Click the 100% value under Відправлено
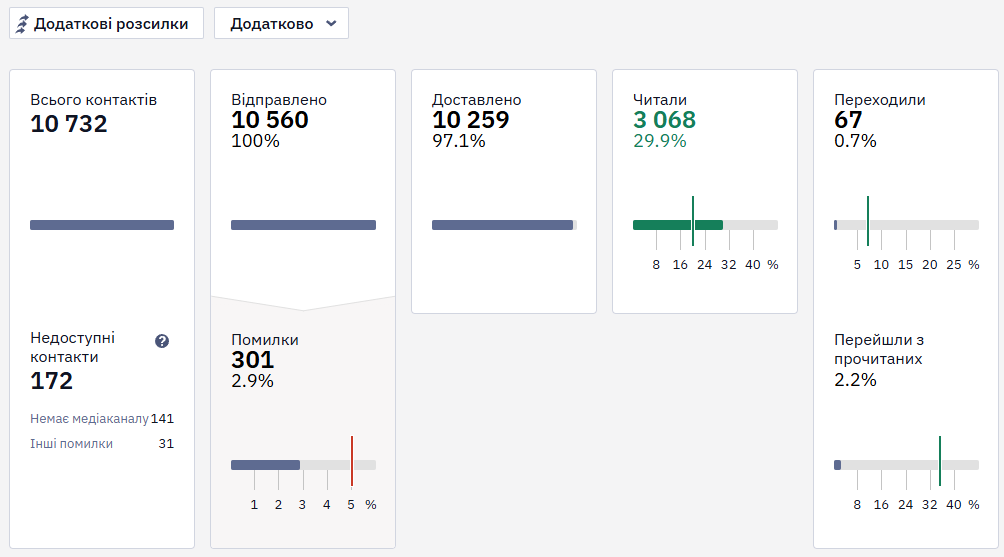The image size is (1004, 557). tap(255, 141)
